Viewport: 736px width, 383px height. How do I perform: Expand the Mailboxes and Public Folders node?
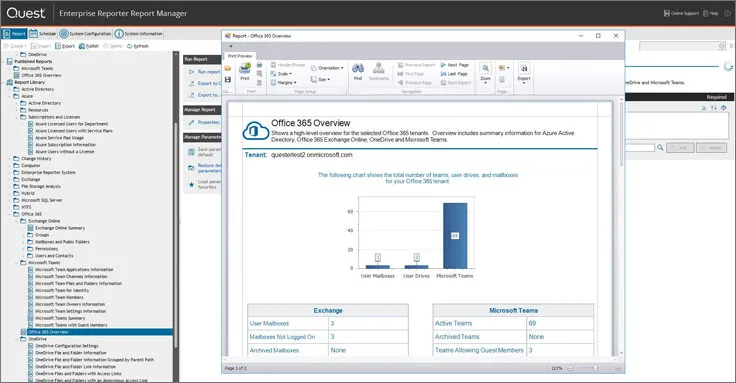(24, 242)
